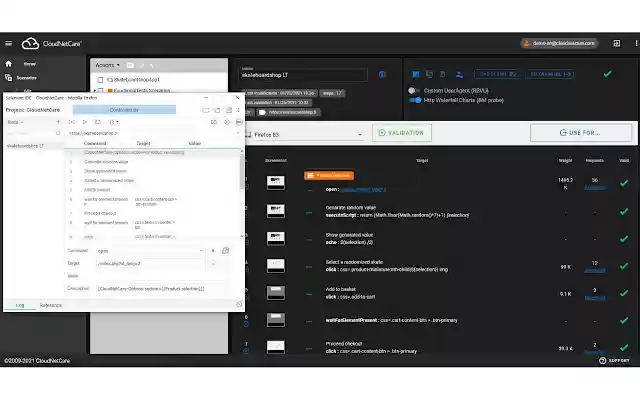Switch to Reference tab in Selenium IDE

tap(51, 305)
